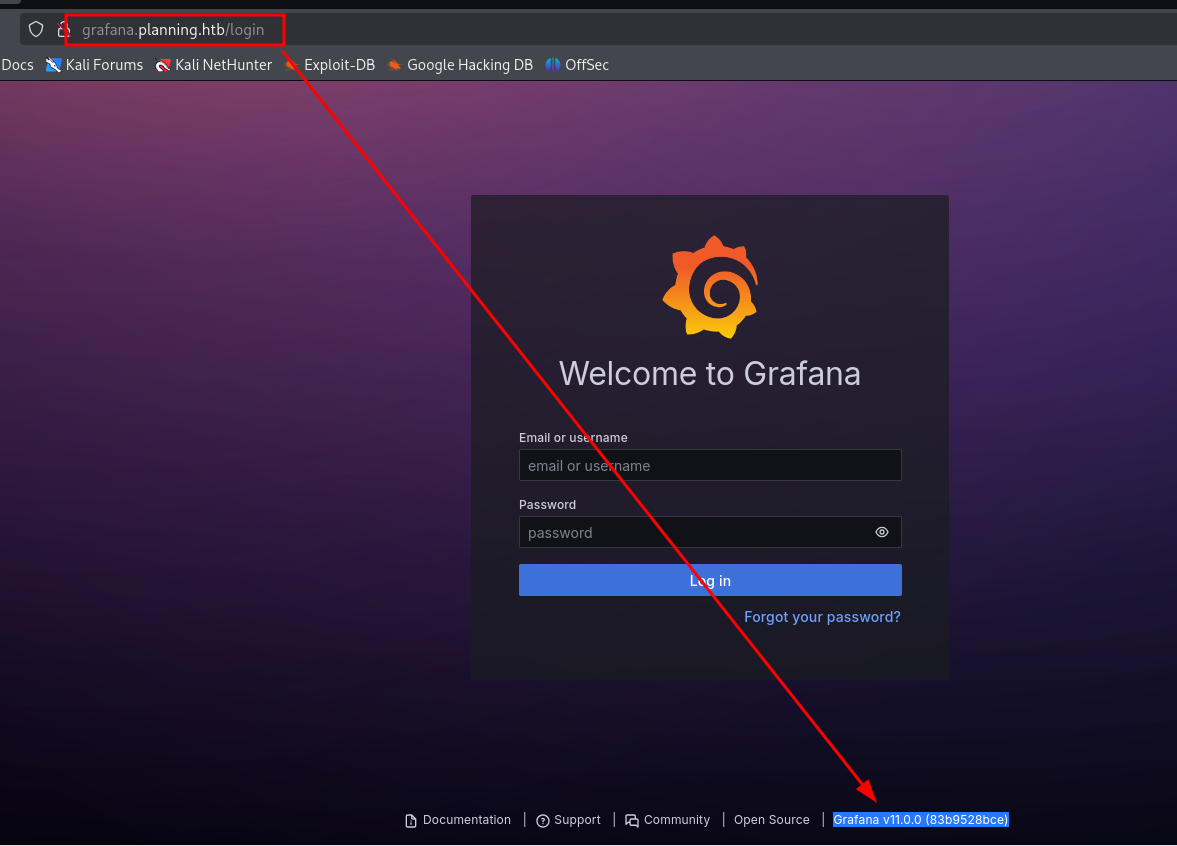This screenshot has width=1177, height=846.
Task: Open Forgot your password link
Action: point(822,617)
